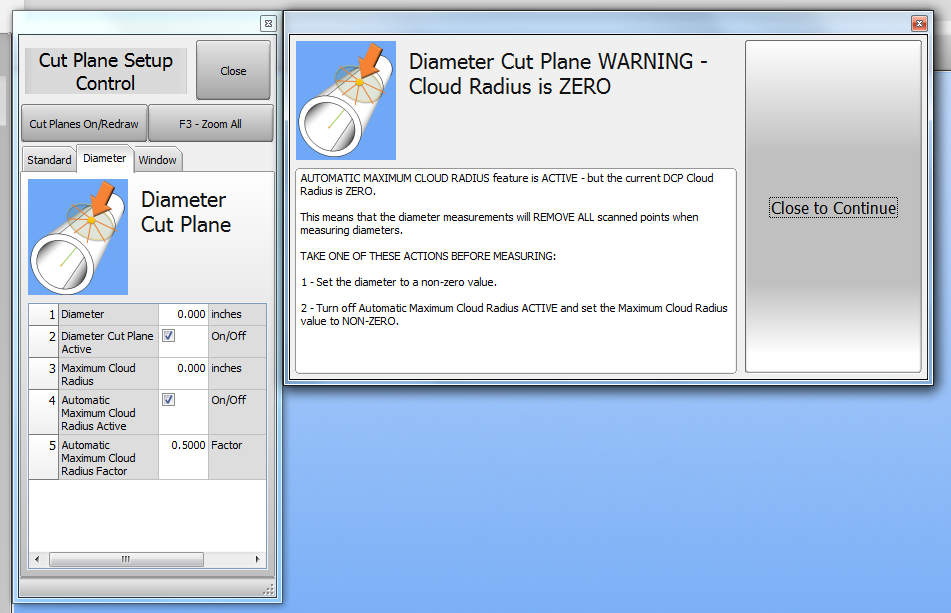Toggle Diameter Cut Plane Active checkbox

tap(168, 336)
